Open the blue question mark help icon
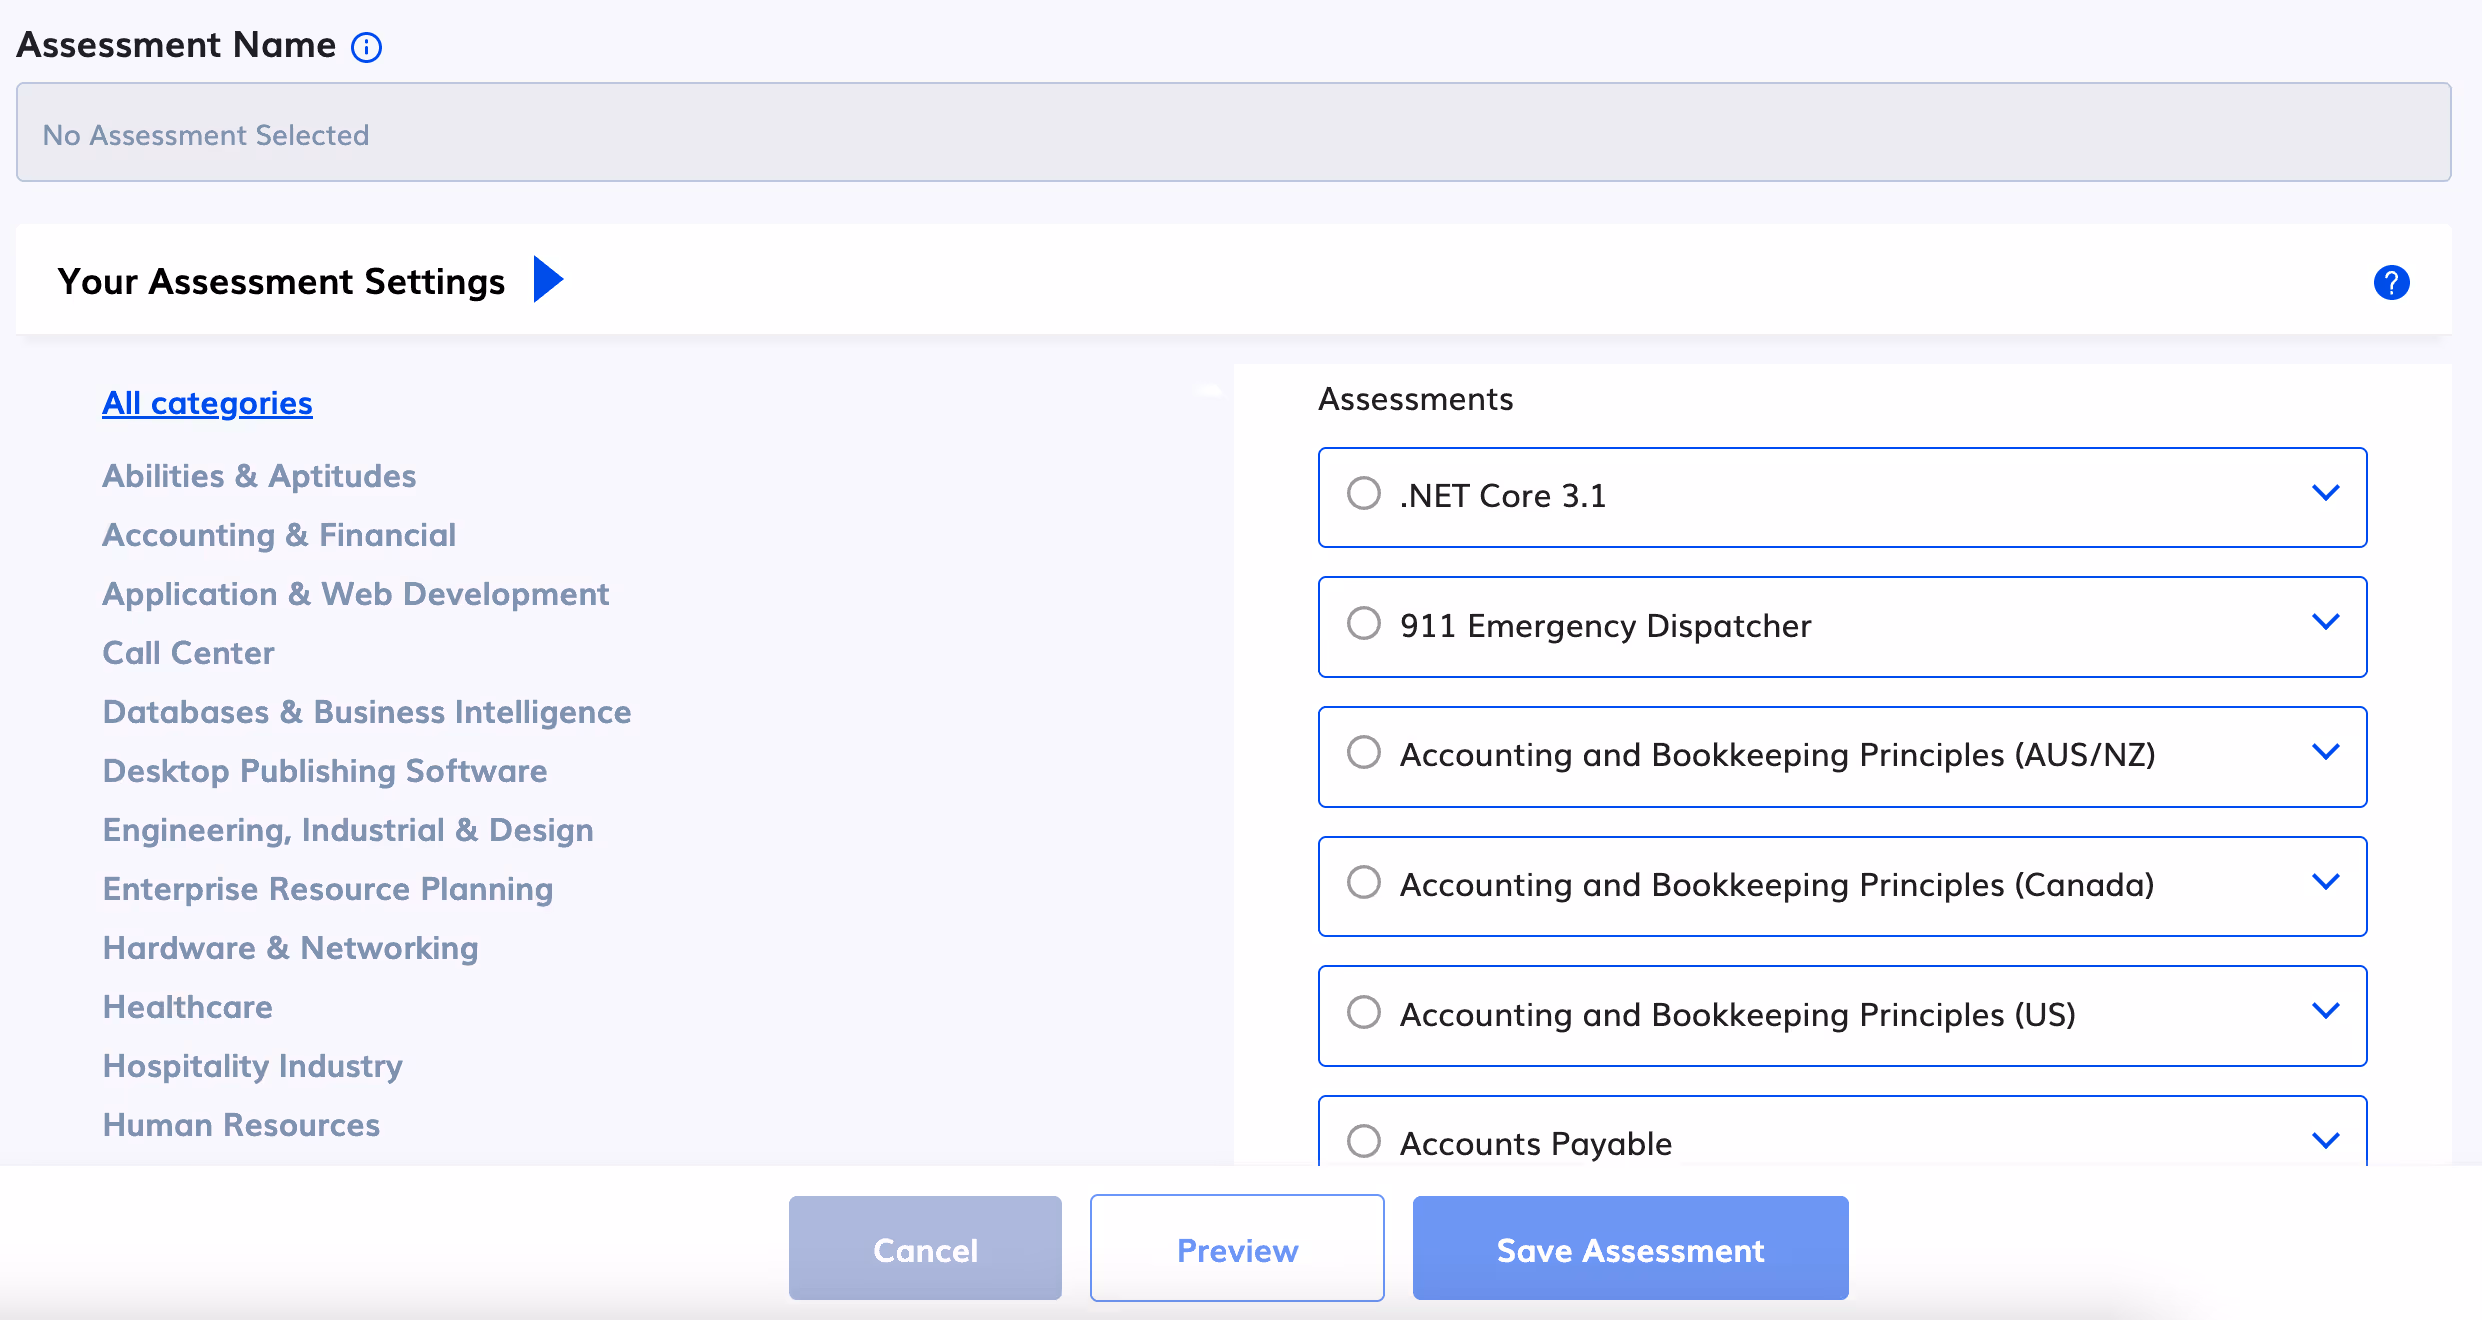Image resolution: width=2482 pixels, height=1320 pixels. (x=2391, y=283)
